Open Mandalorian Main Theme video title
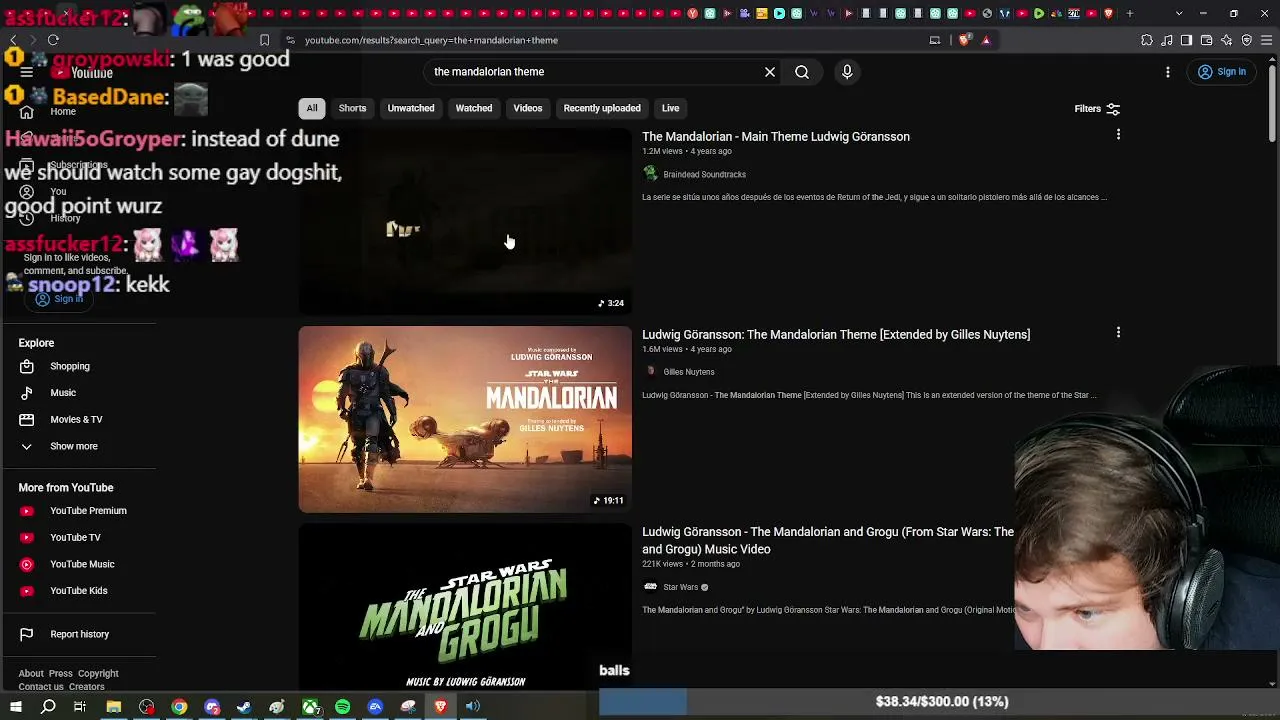 (776, 136)
